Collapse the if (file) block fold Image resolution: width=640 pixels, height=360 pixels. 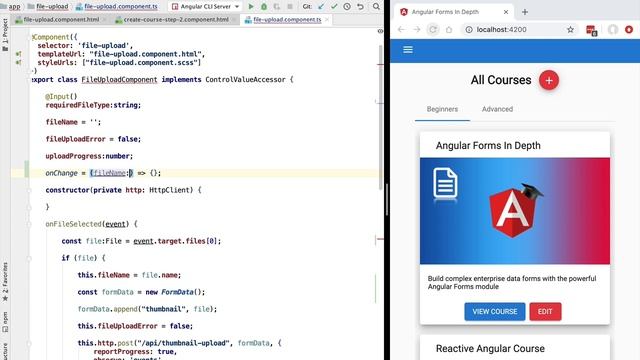pos(29,258)
